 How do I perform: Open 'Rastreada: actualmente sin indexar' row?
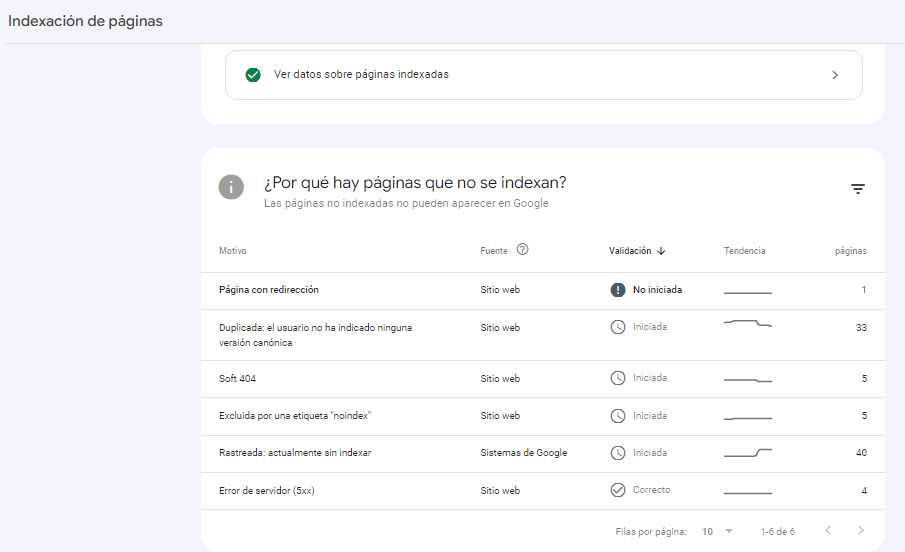point(543,454)
